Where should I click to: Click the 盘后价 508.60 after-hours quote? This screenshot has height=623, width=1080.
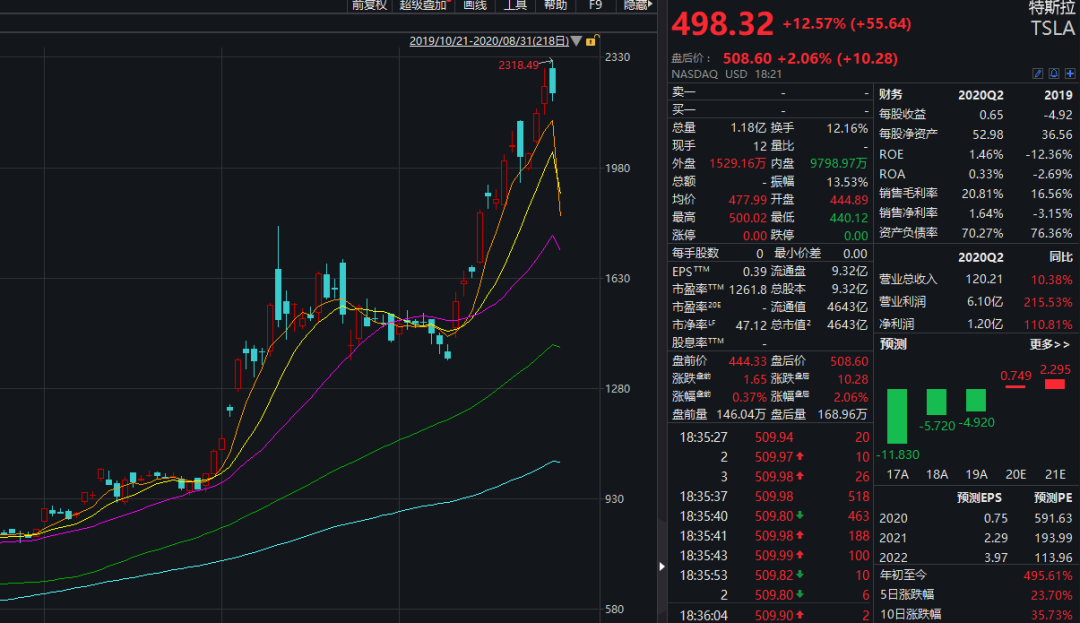click(785, 59)
